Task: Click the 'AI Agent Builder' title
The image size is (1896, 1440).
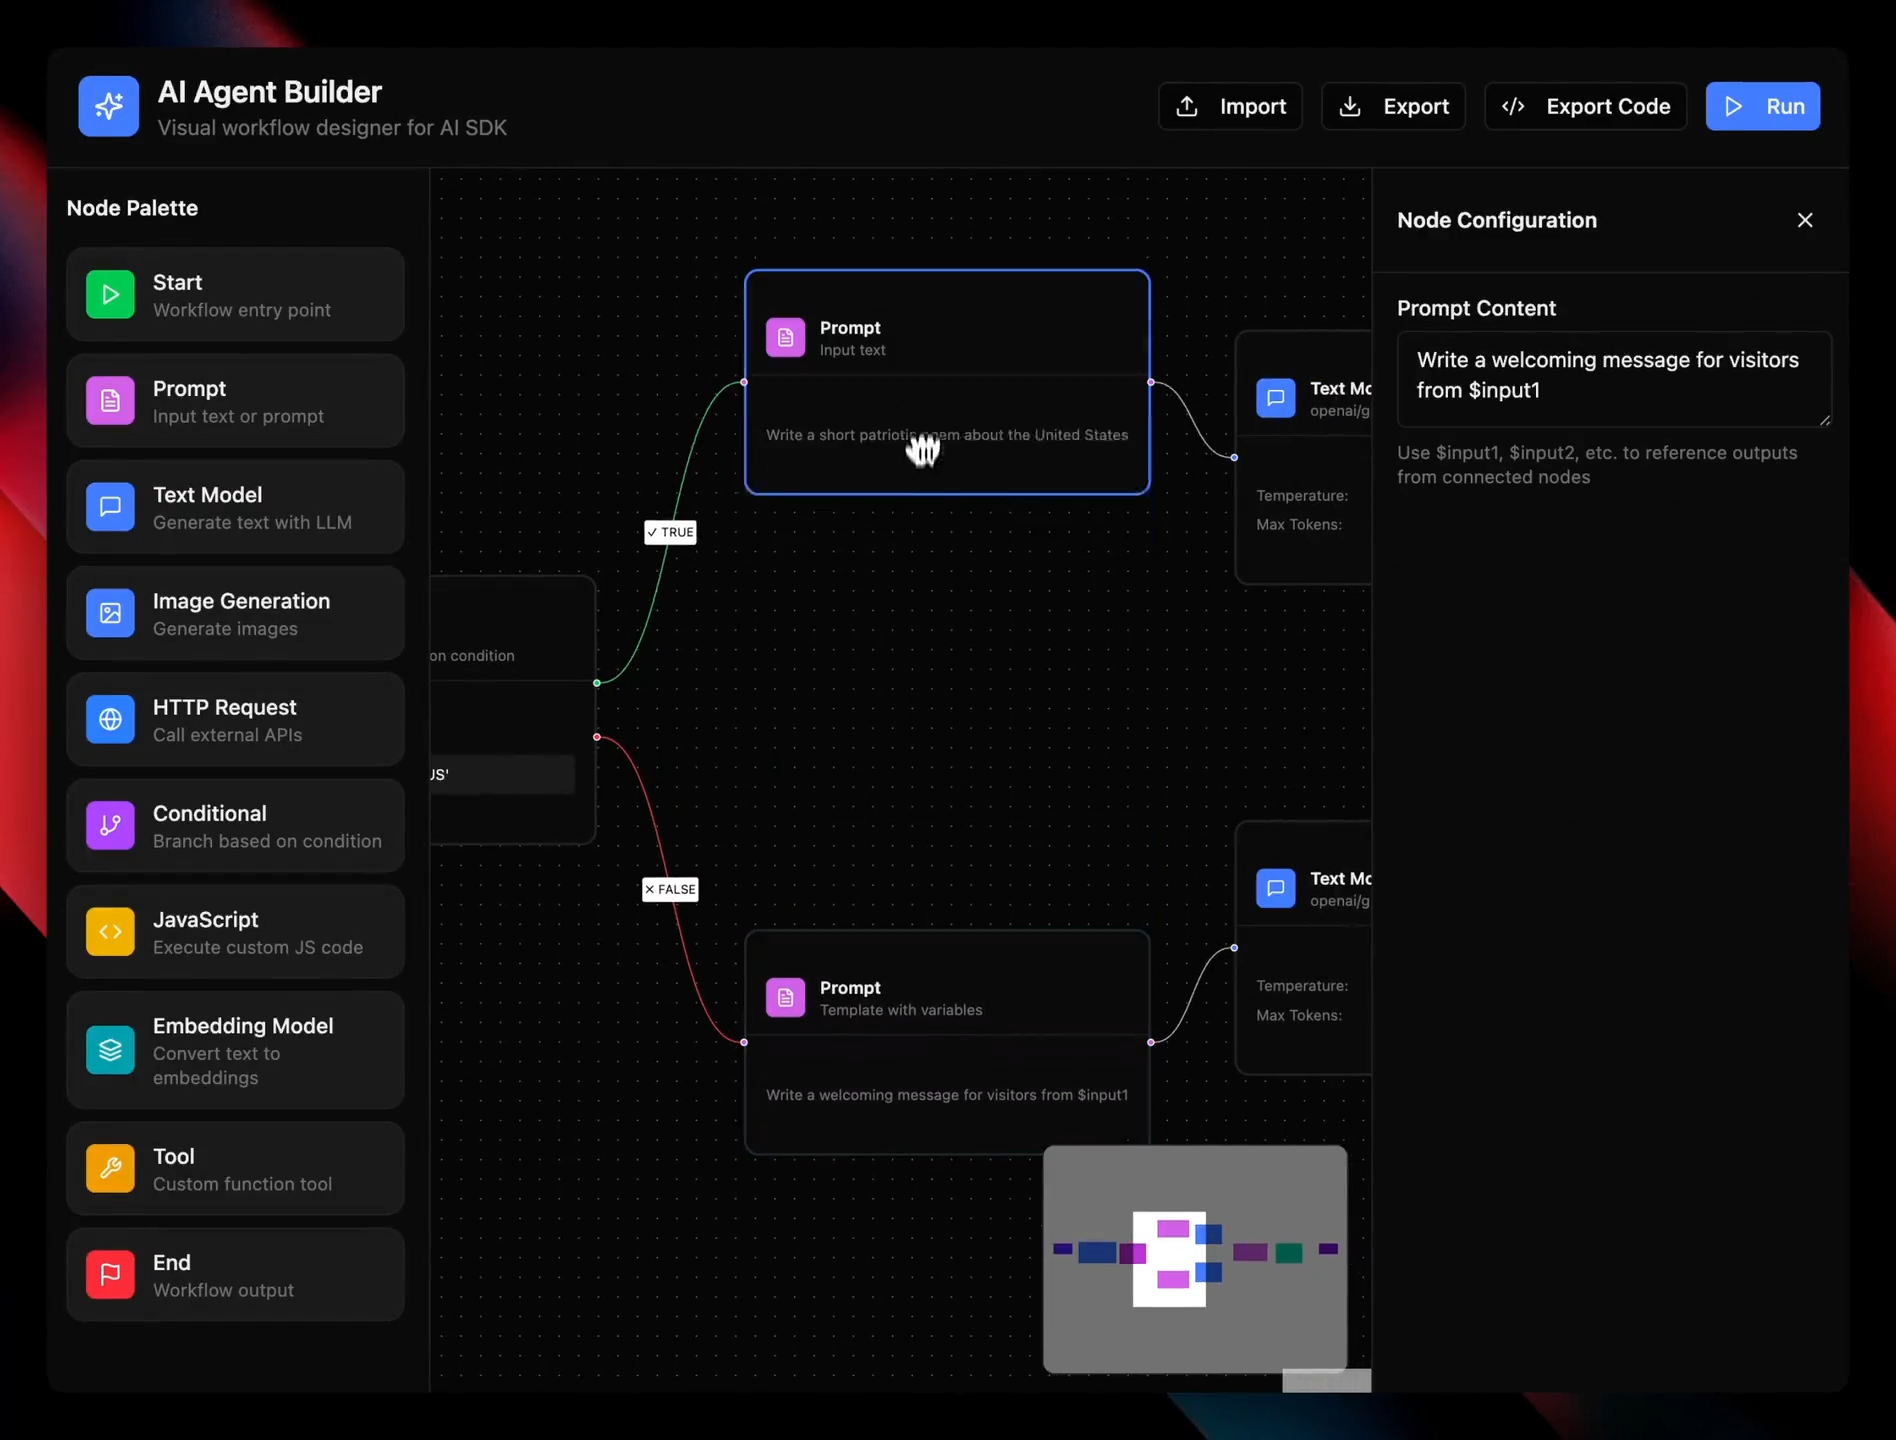Action: [x=270, y=92]
